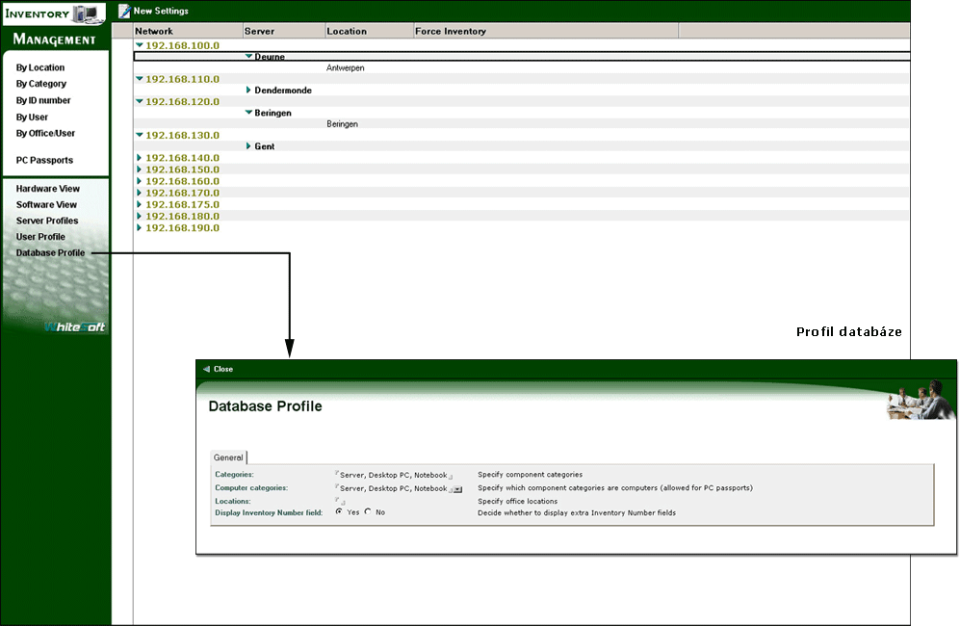Viewport: 960px width, 626px height.
Task: Open By Location in sidebar
Action: [x=40, y=68]
